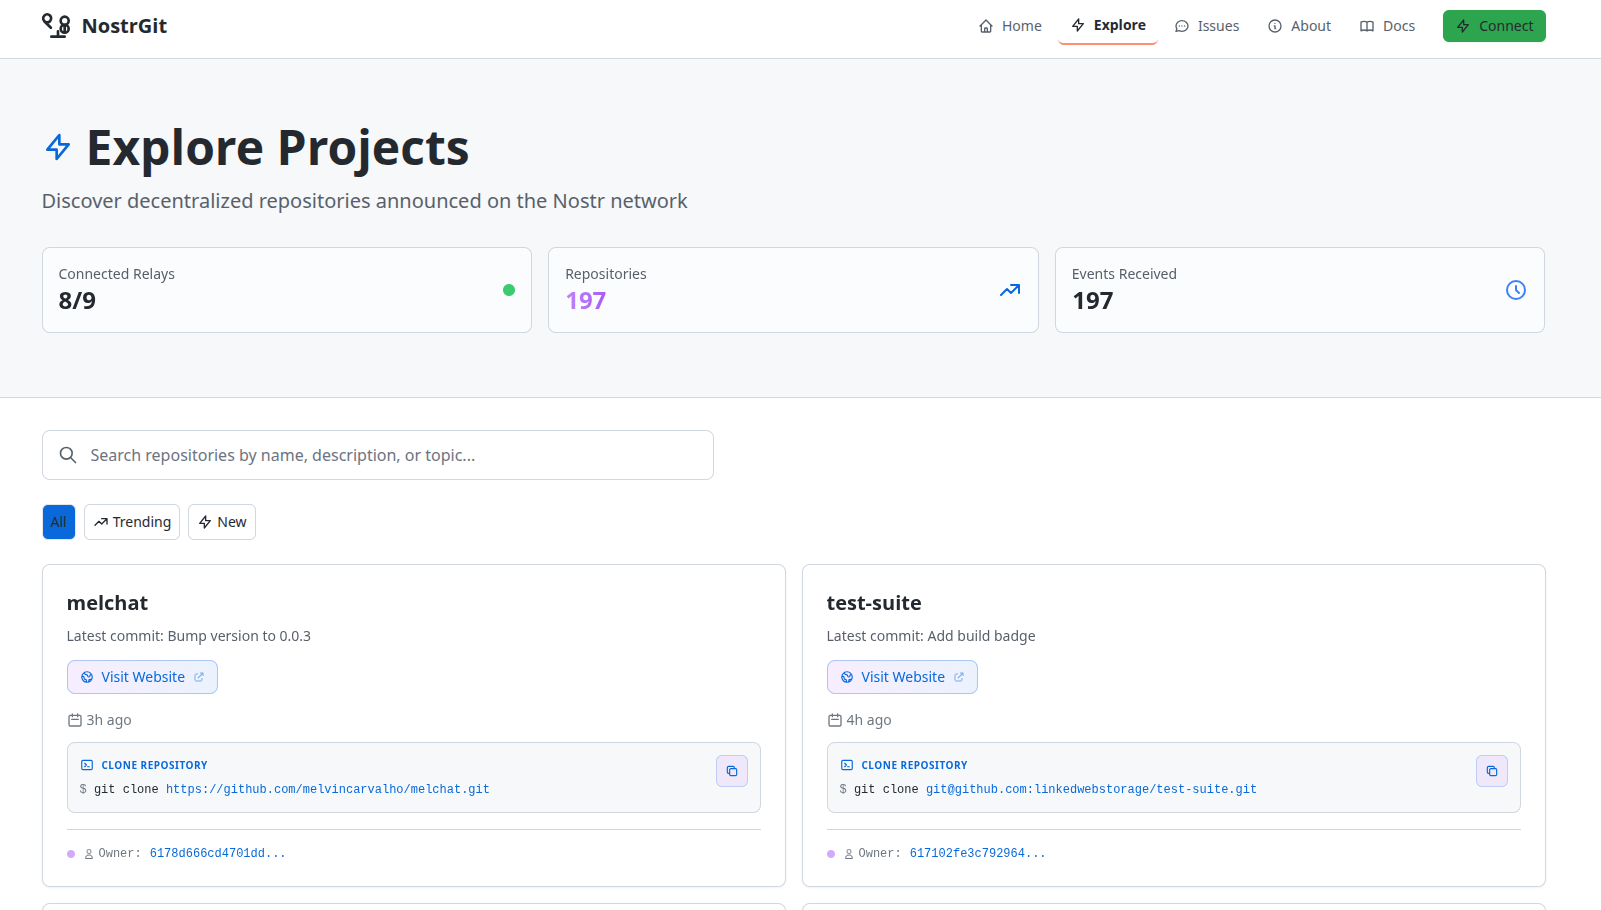
Task: Open the Issues nav item
Action: click(1207, 26)
